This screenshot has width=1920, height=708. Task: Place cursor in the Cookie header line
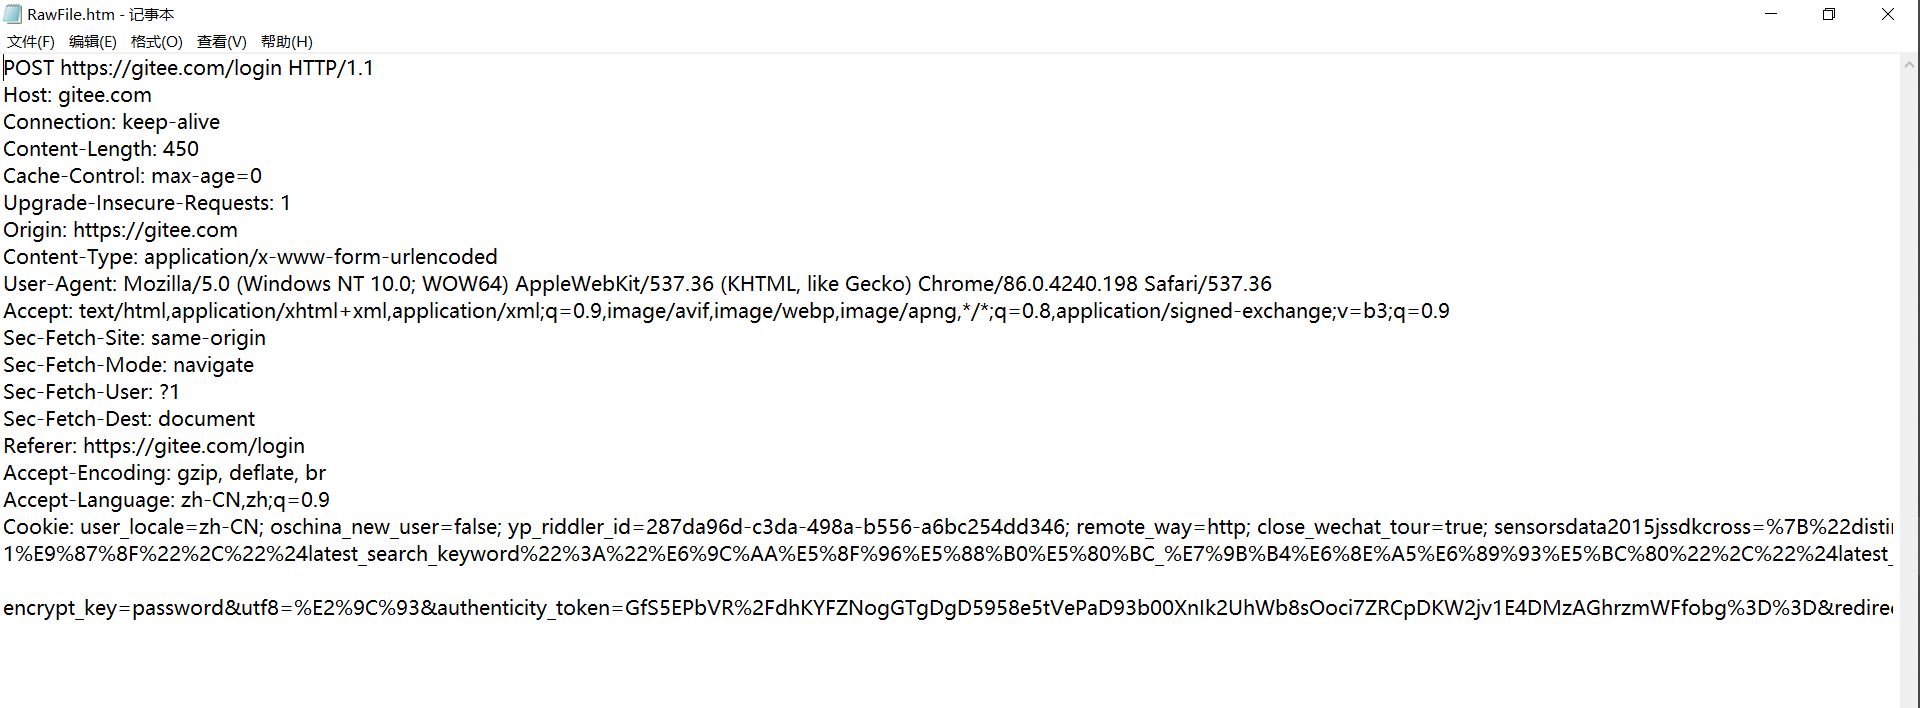[948, 527]
